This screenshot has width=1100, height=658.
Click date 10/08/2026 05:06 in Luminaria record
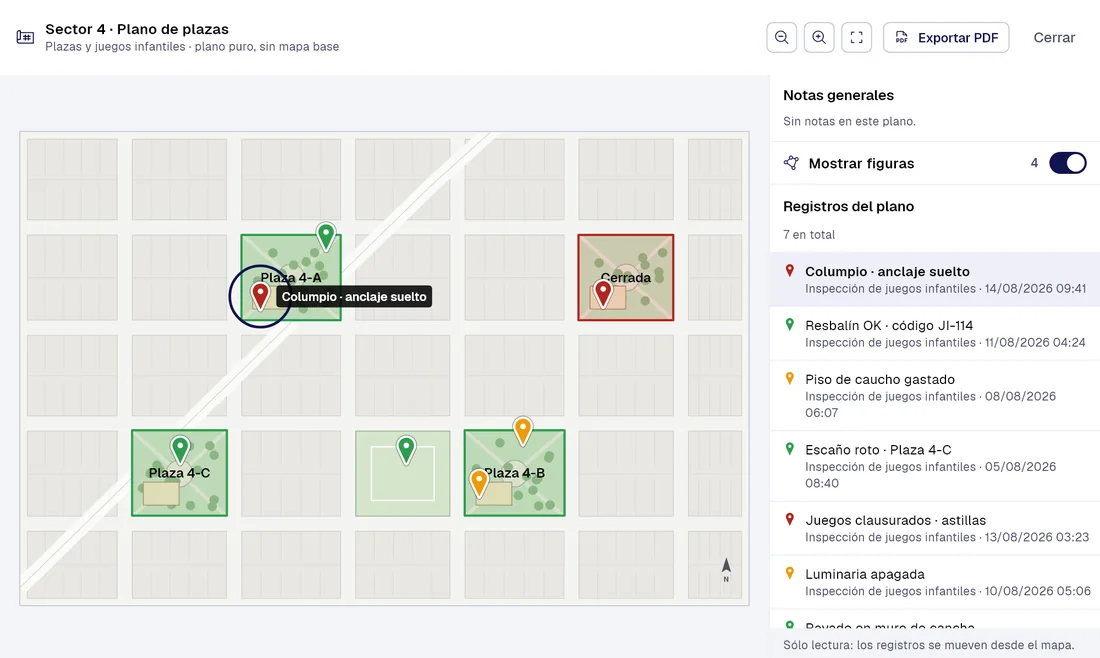(x=1038, y=591)
